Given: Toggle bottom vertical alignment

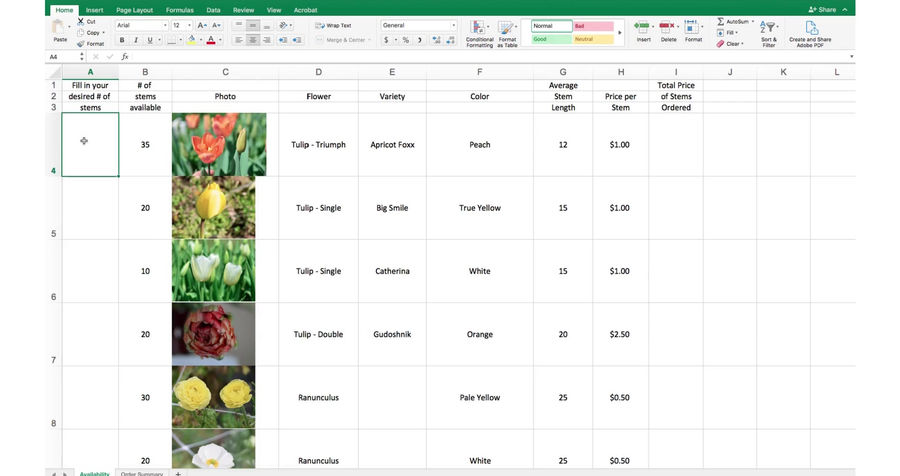Looking at the screenshot, I should pyautogui.click(x=266, y=25).
